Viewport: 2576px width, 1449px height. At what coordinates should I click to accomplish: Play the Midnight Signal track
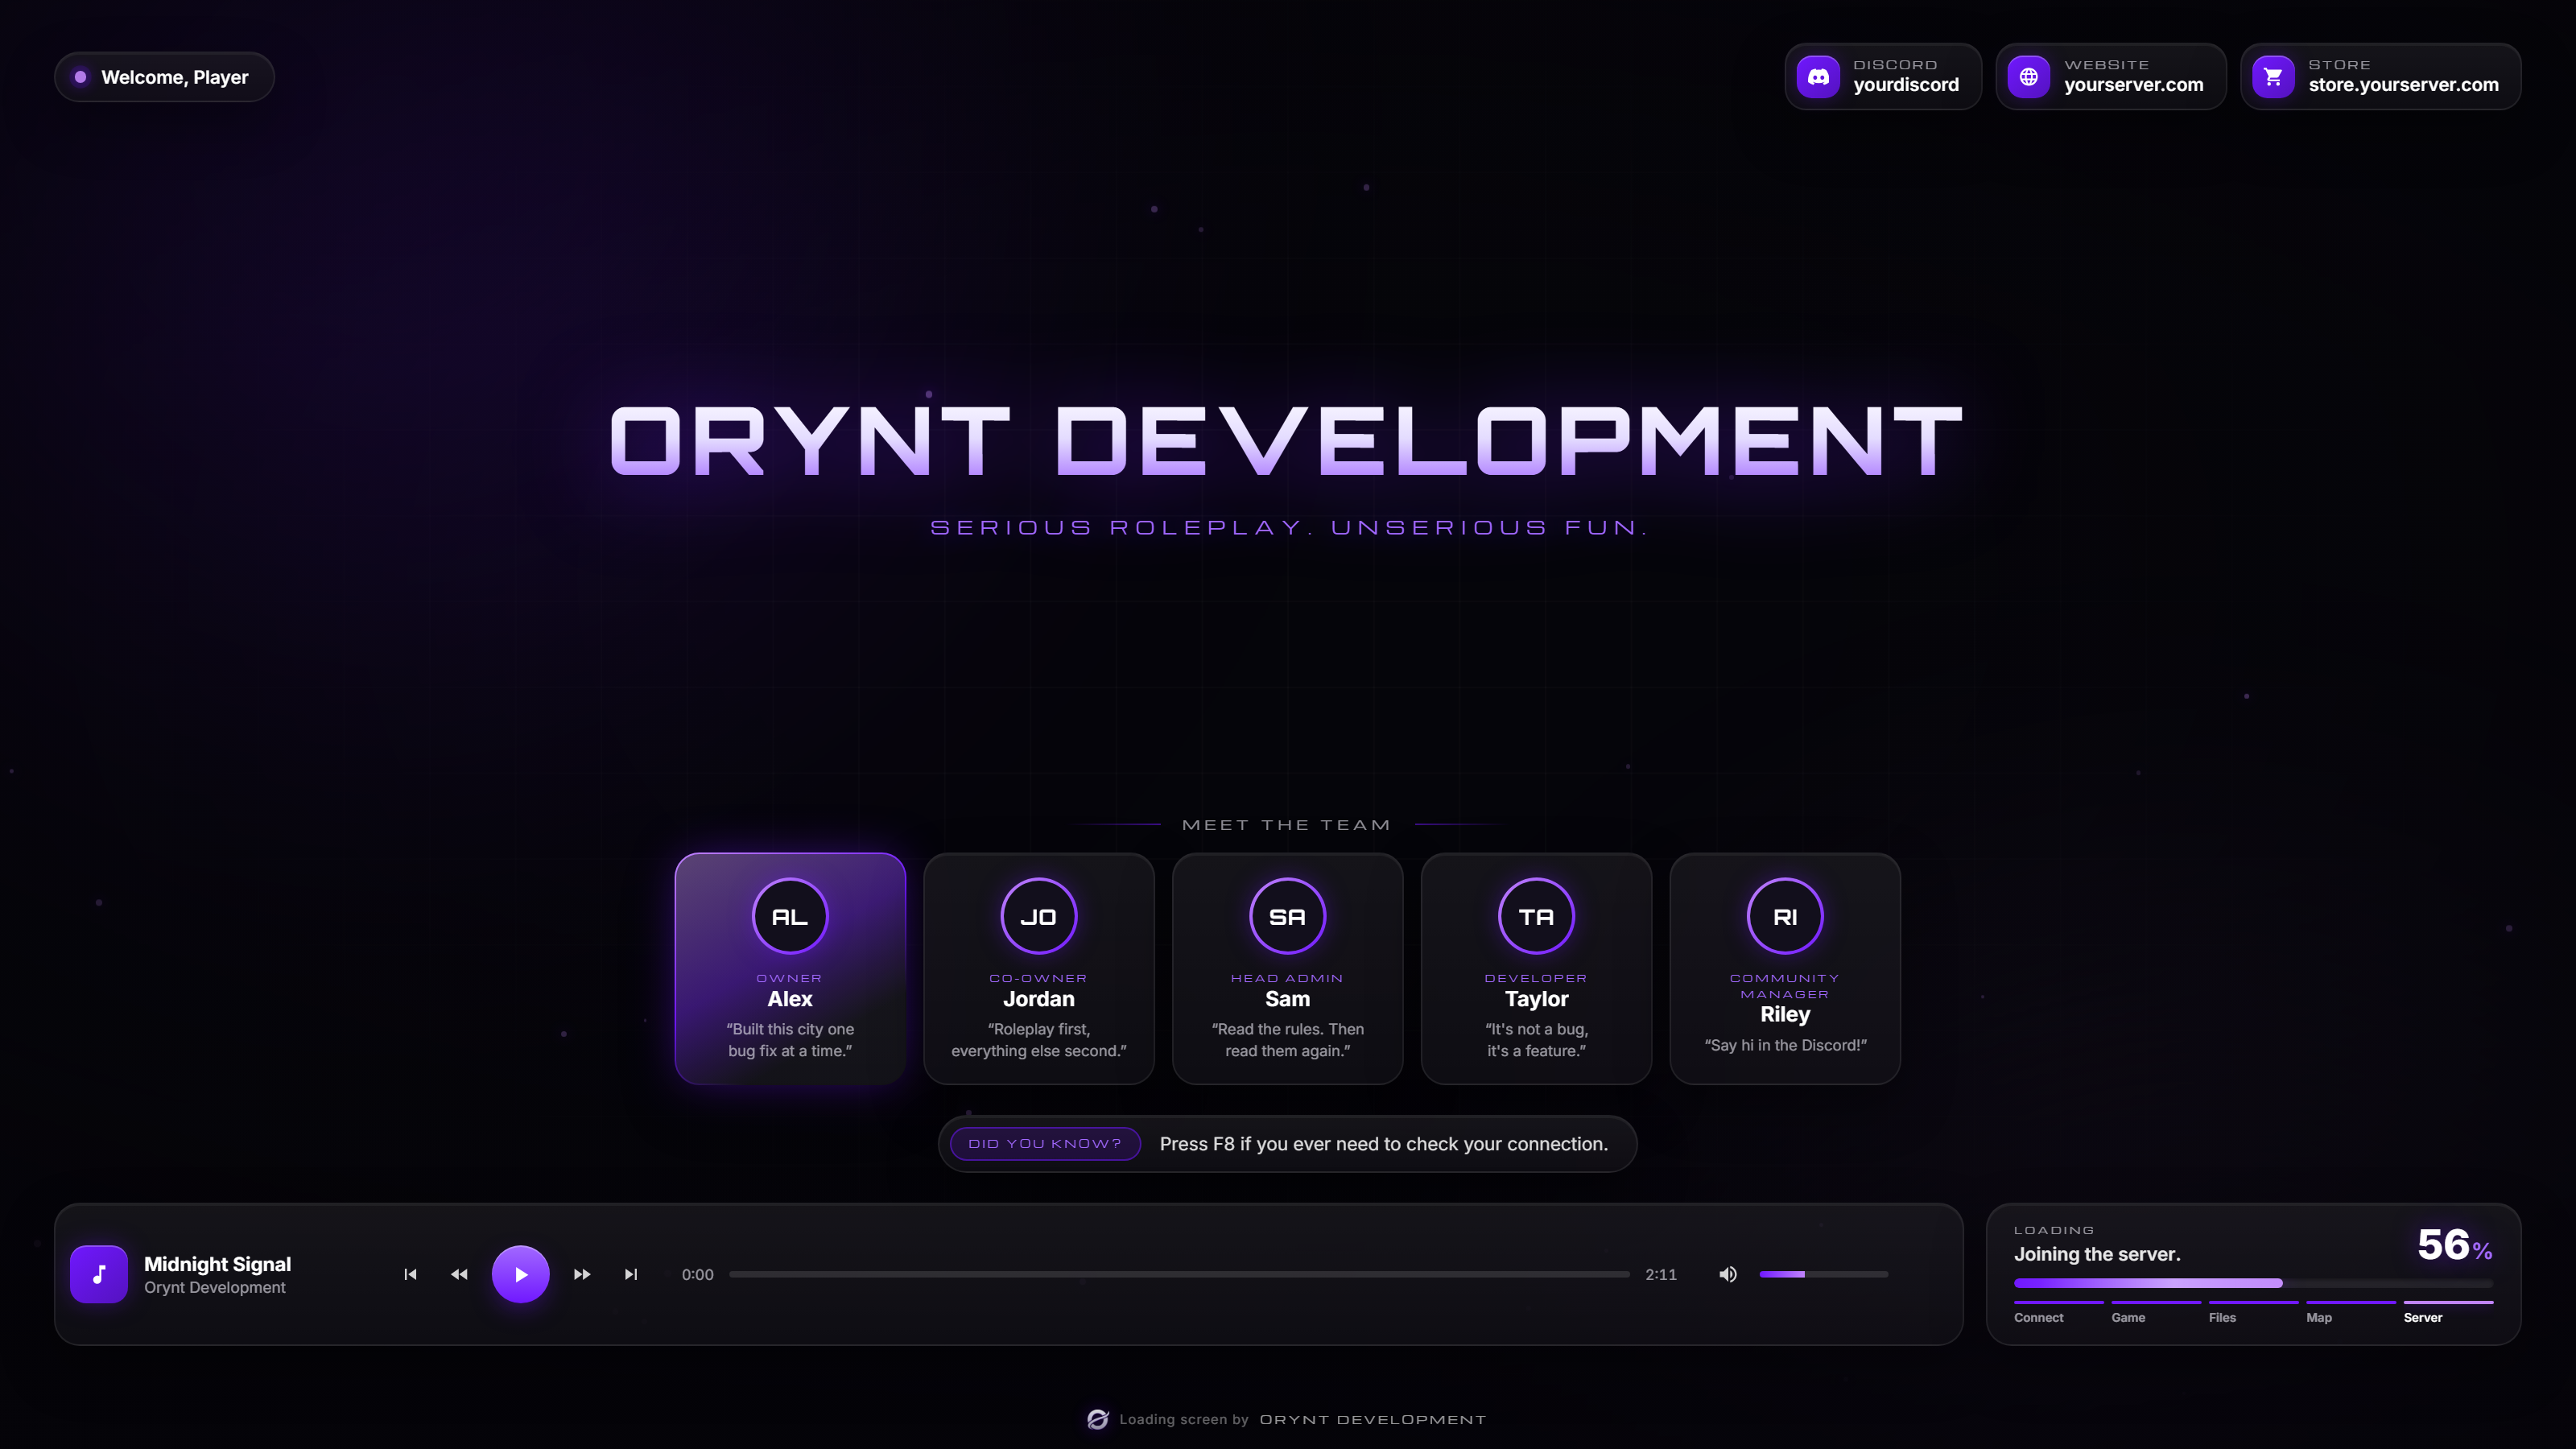(520, 1274)
